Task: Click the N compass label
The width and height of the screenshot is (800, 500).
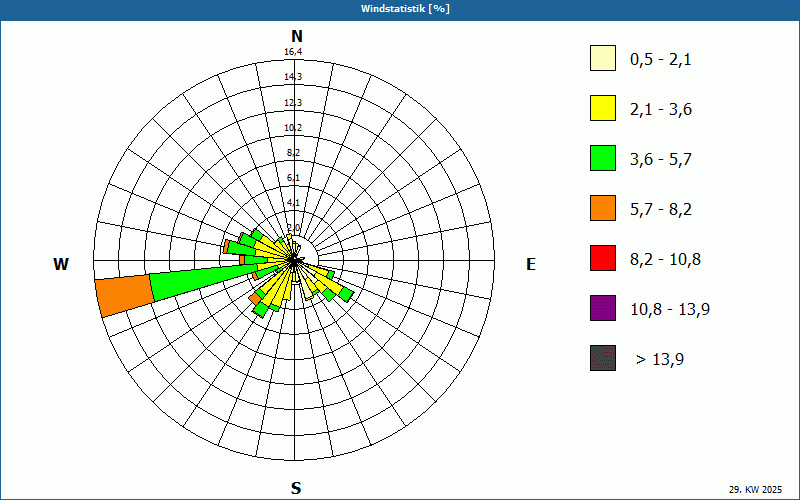Action: (x=297, y=36)
